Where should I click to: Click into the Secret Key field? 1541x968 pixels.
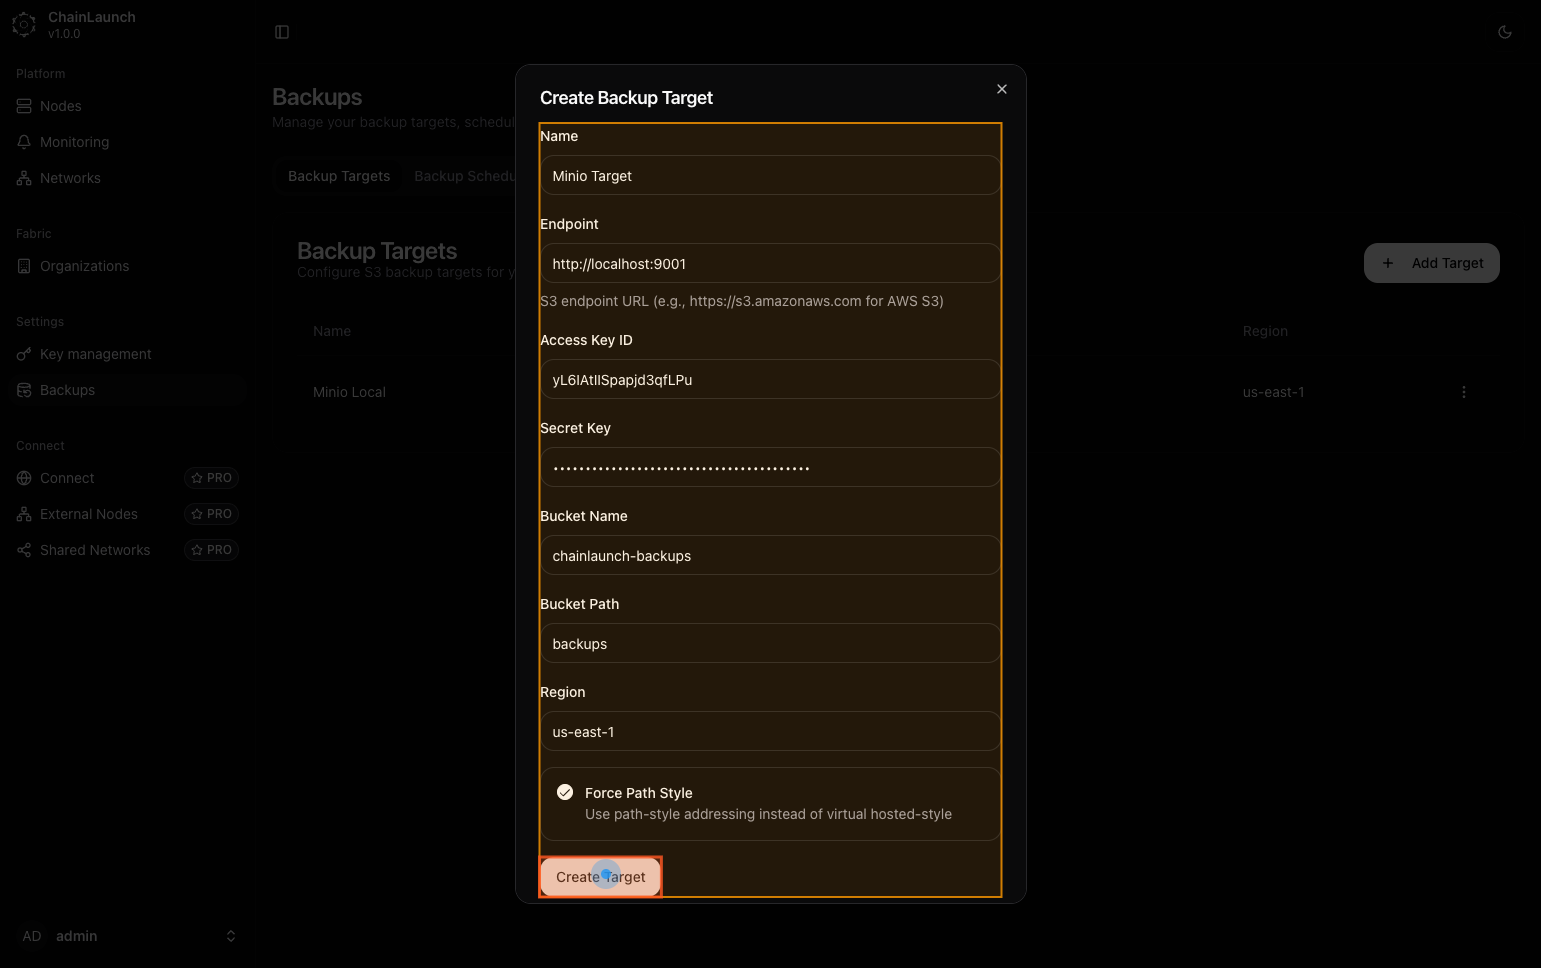tap(770, 468)
